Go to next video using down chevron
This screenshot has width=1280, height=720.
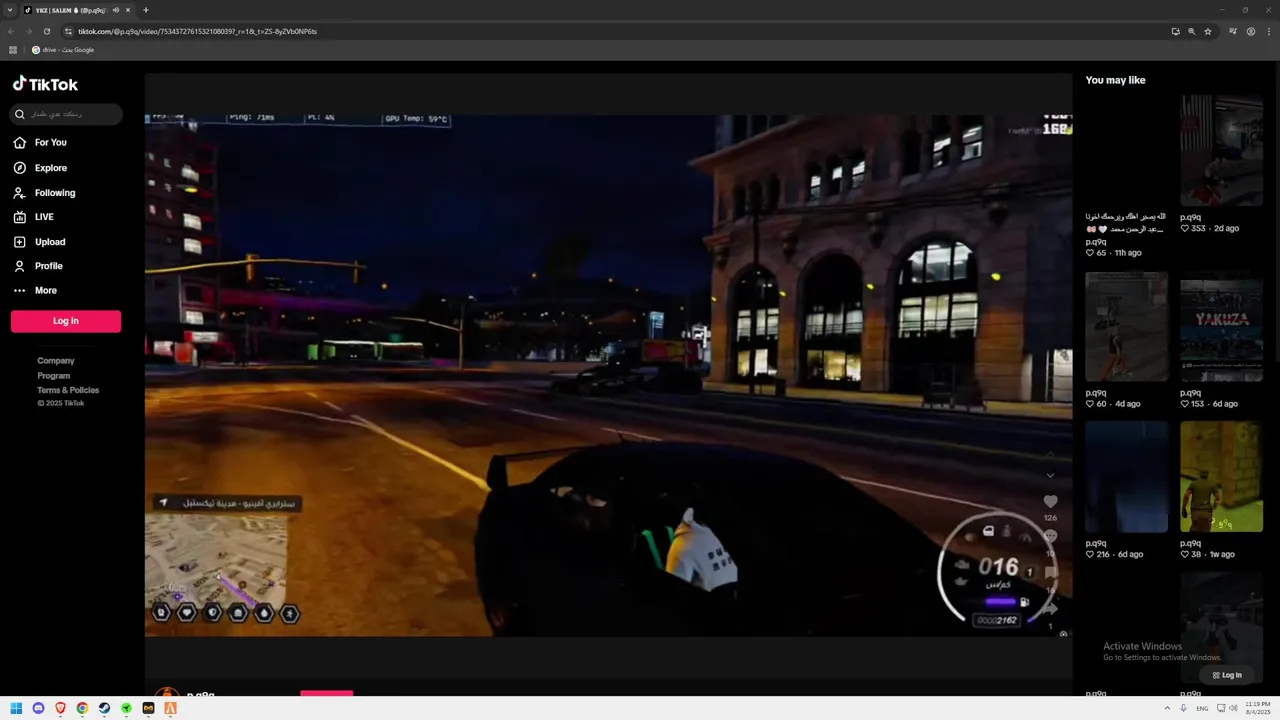[1050, 476]
